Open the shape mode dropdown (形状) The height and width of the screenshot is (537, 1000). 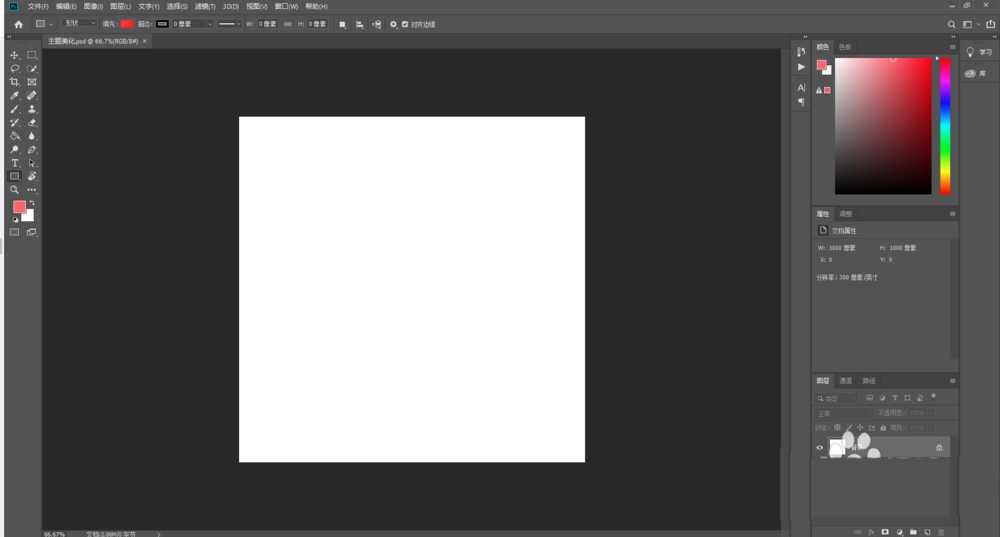(79, 23)
